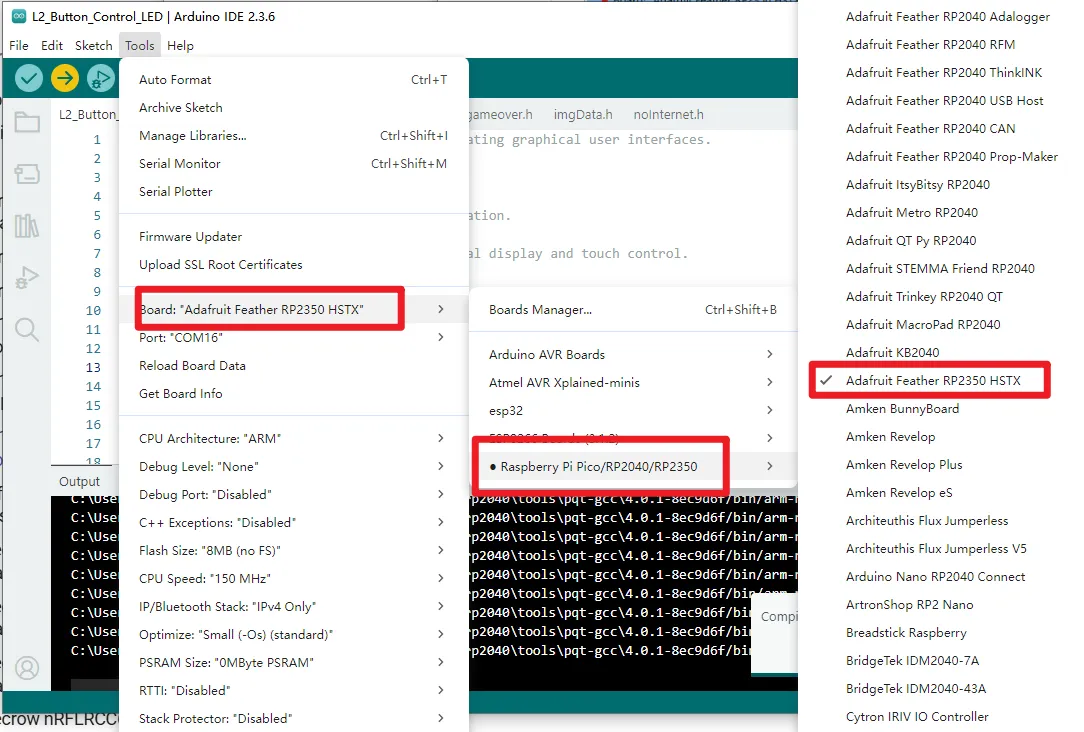This screenshot has height=732, width=1084.
Task: Open the Debug panel sidebar icon
Action: (27, 277)
